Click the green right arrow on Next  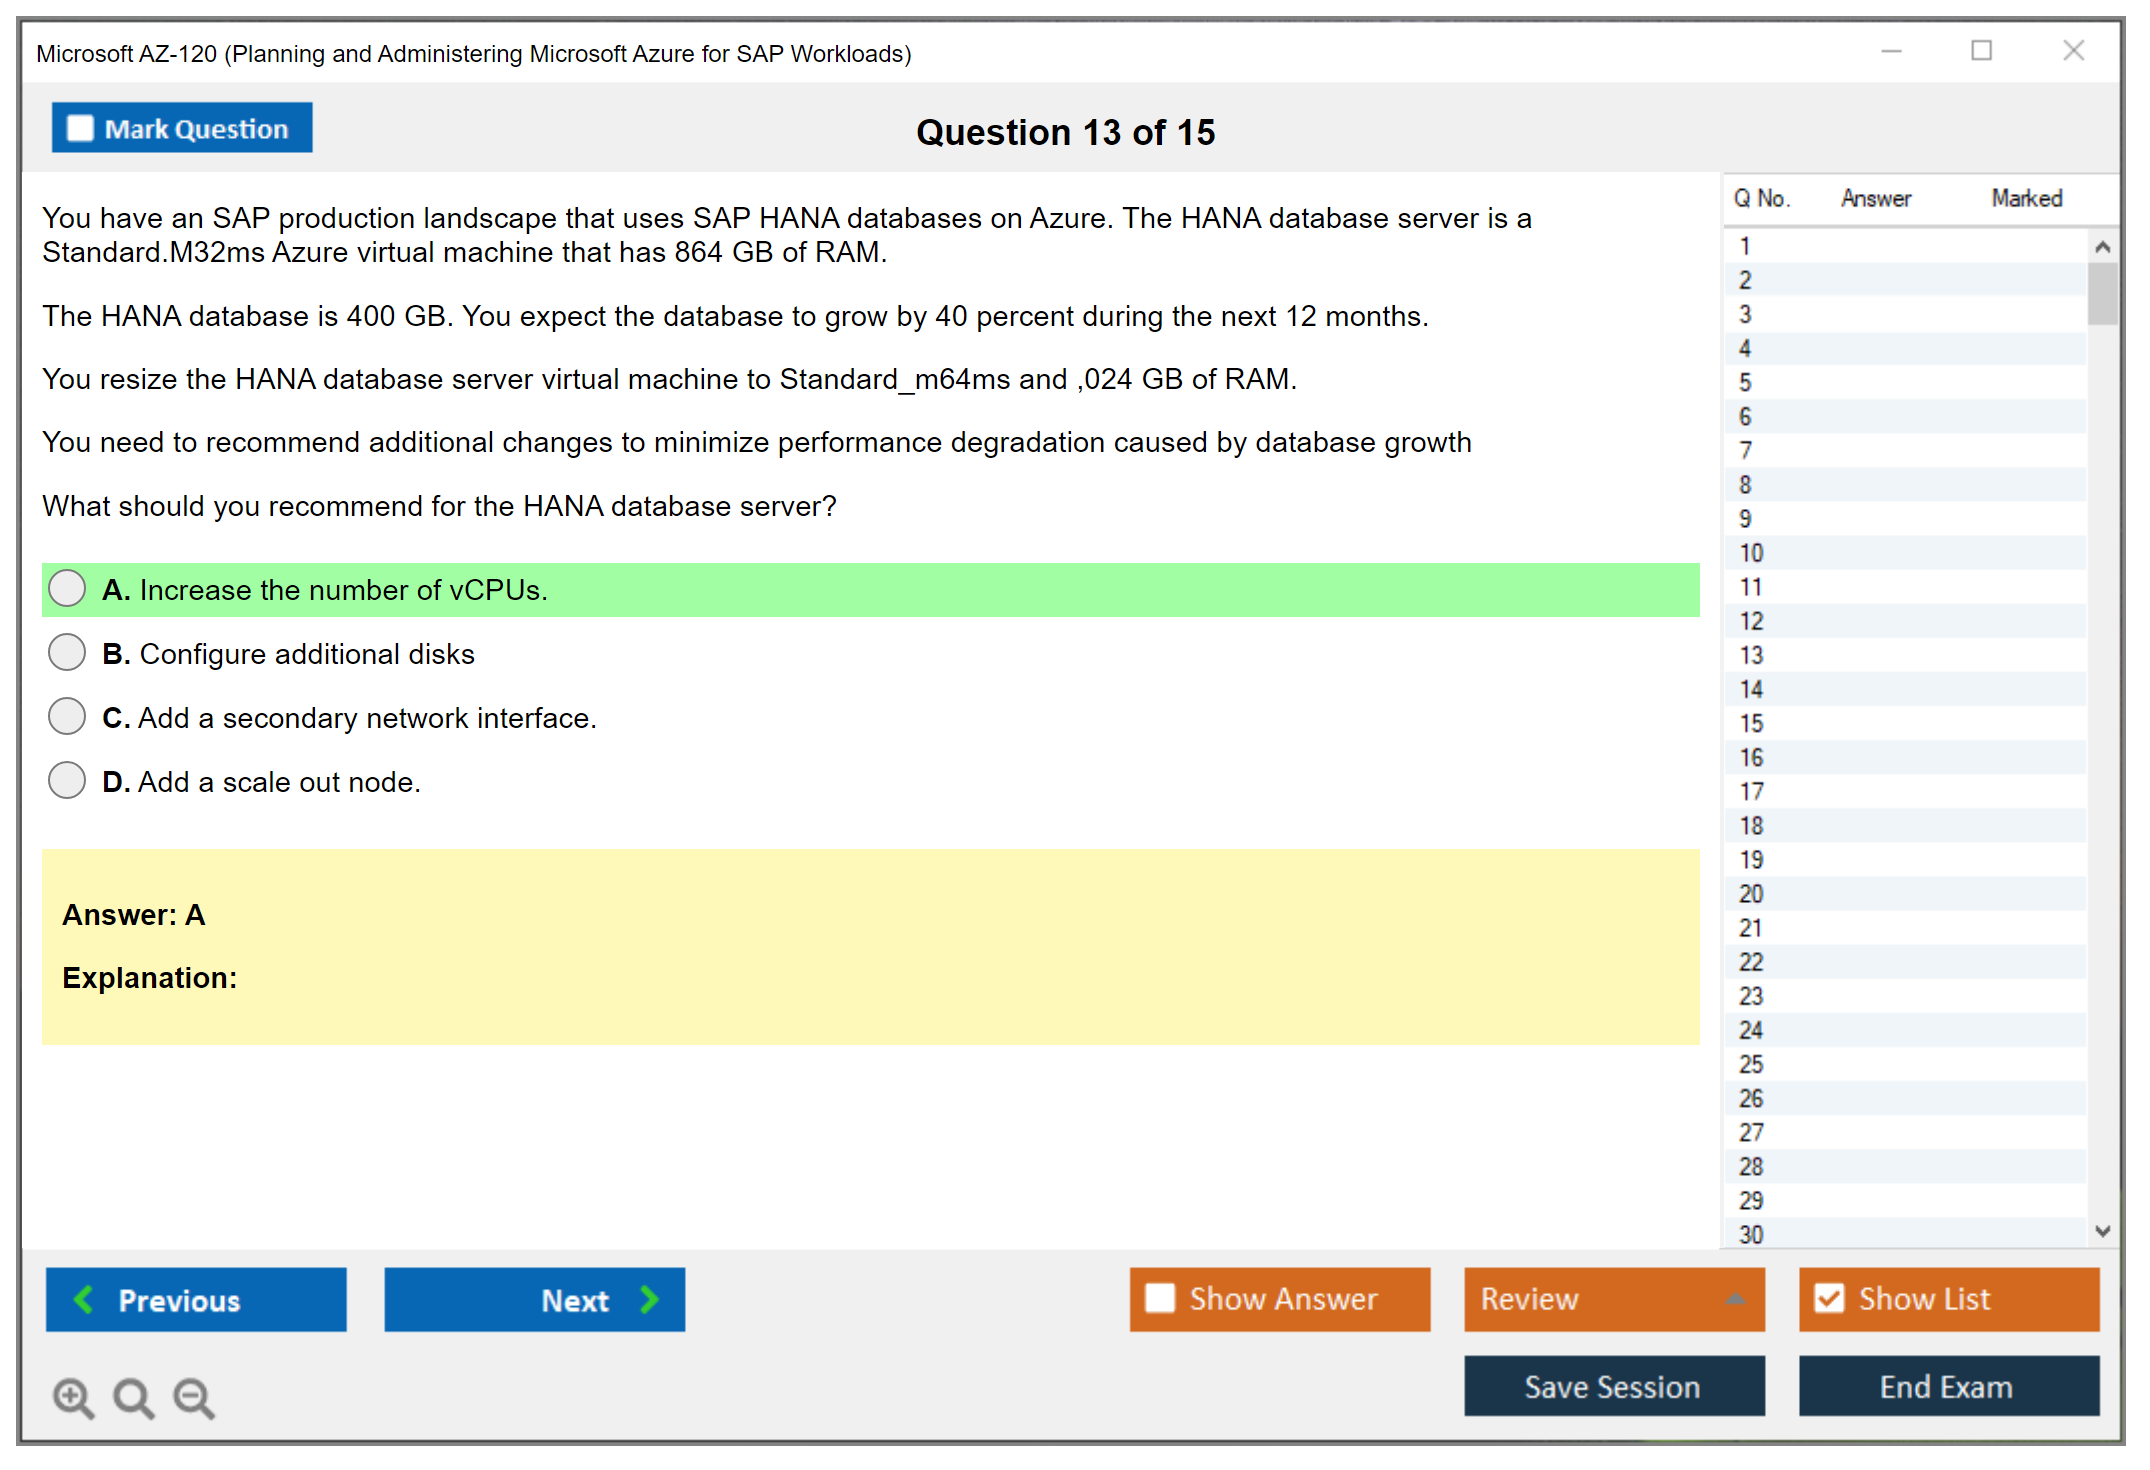click(649, 1299)
